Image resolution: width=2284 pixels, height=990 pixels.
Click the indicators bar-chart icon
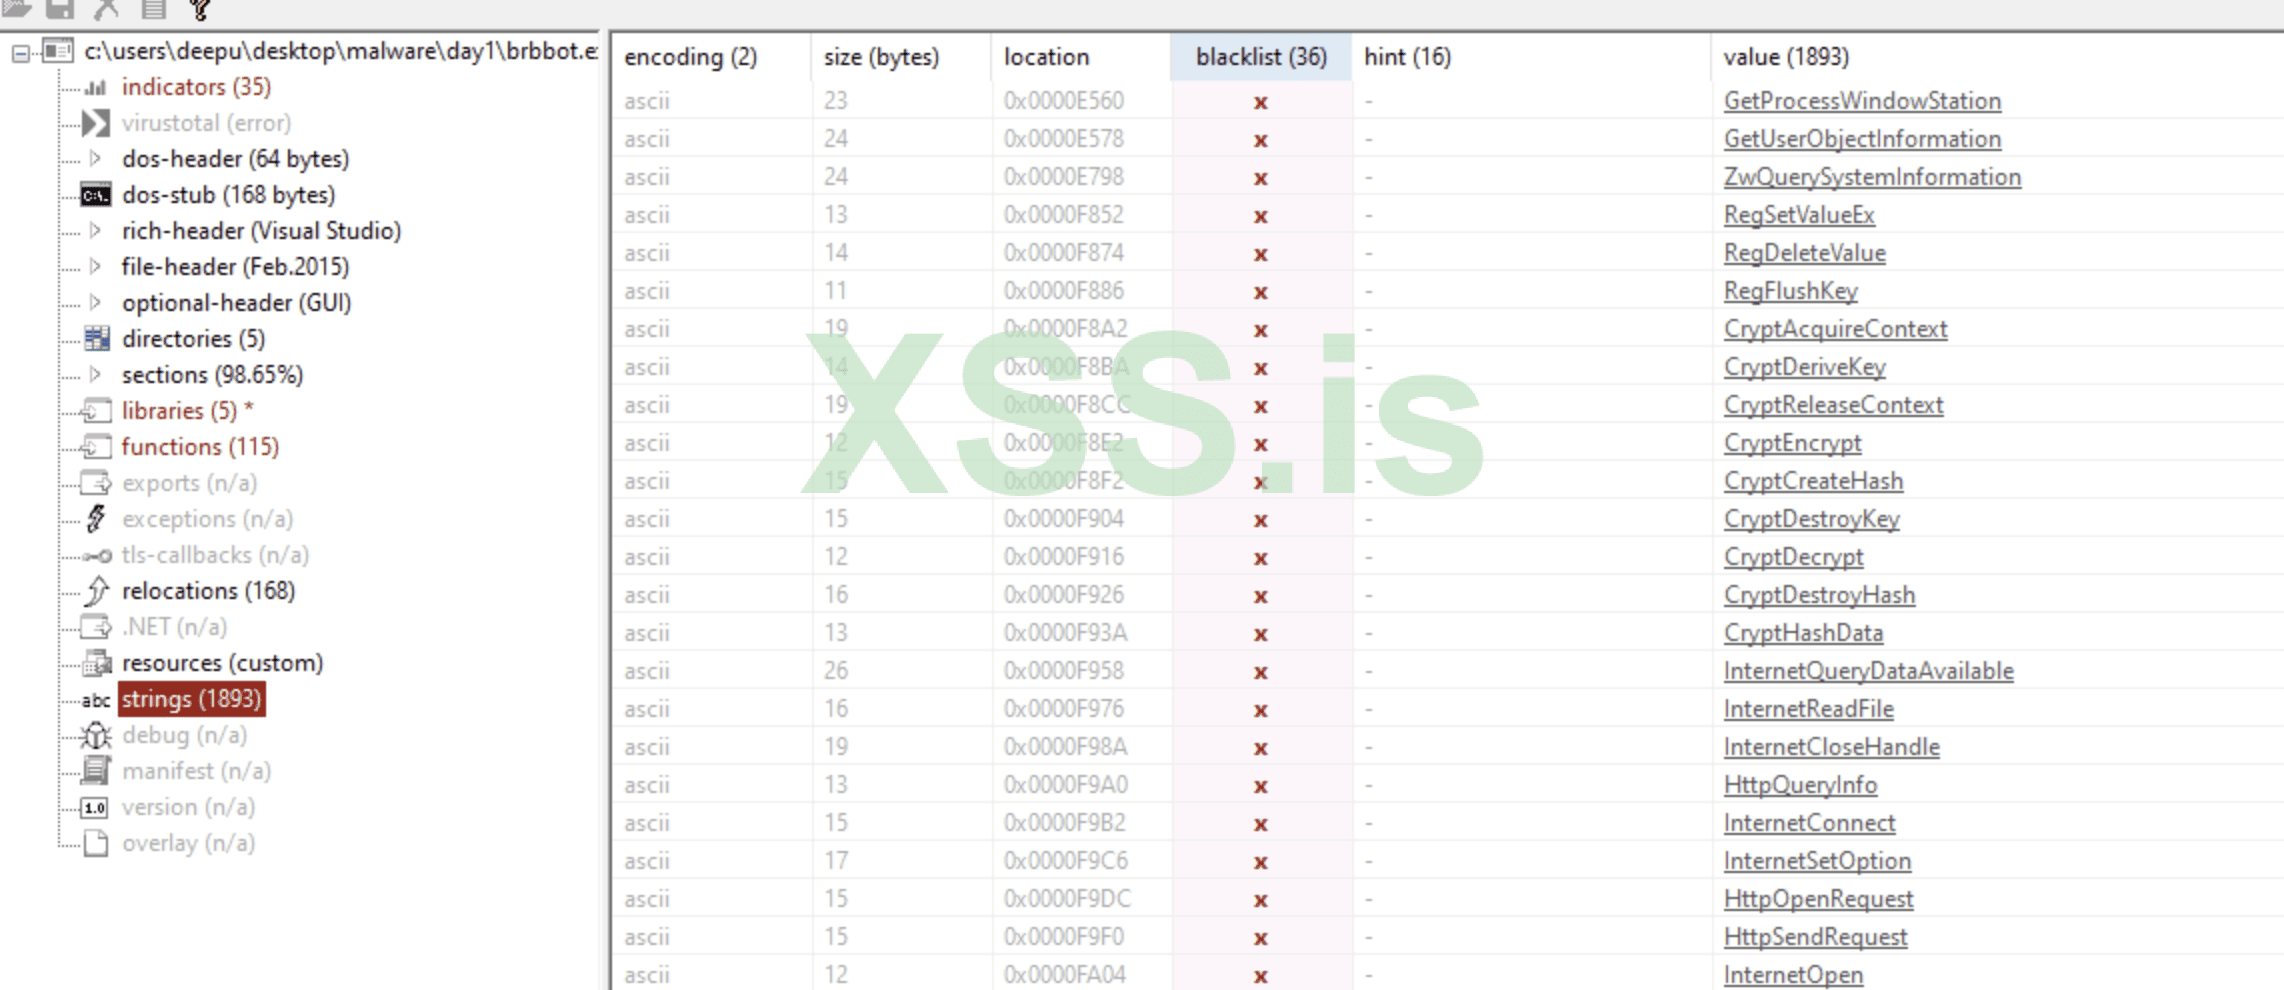[96, 88]
